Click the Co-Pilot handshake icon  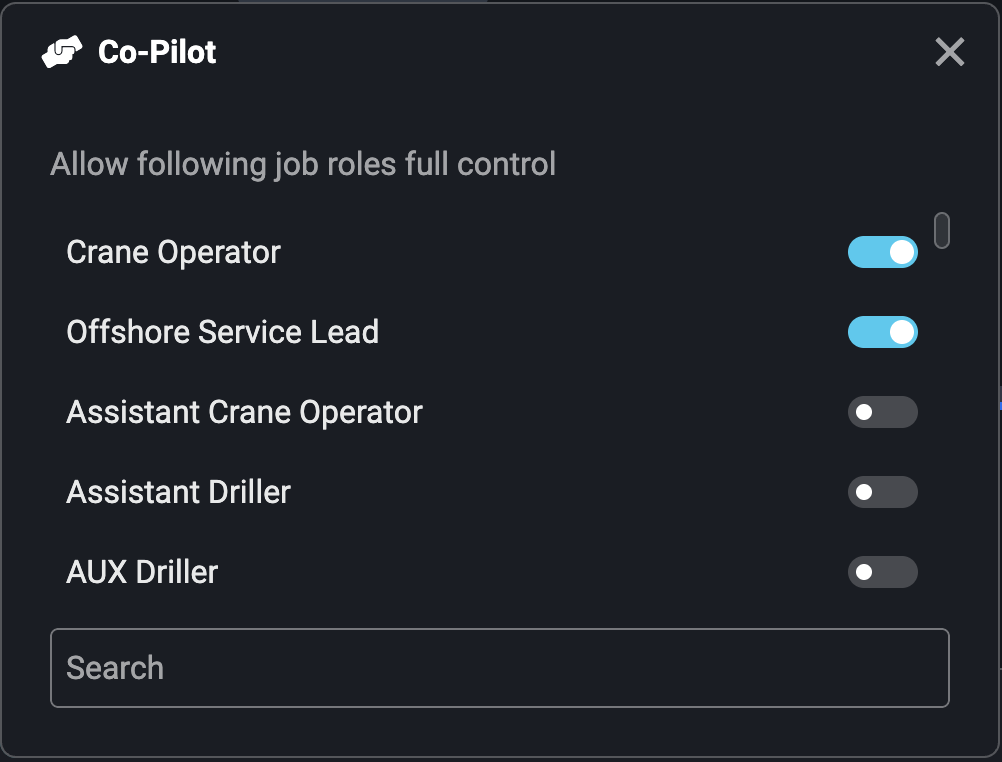coord(62,52)
